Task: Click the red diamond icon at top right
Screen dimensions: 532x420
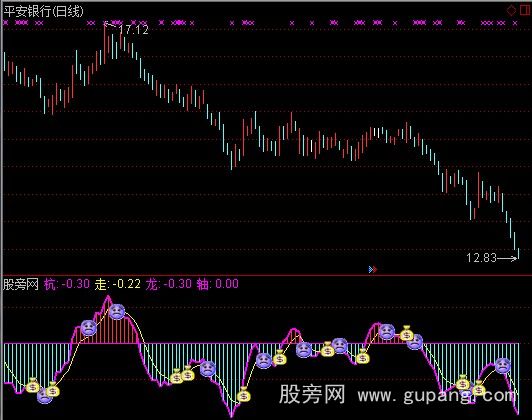Action: pyautogui.click(x=511, y=11)
